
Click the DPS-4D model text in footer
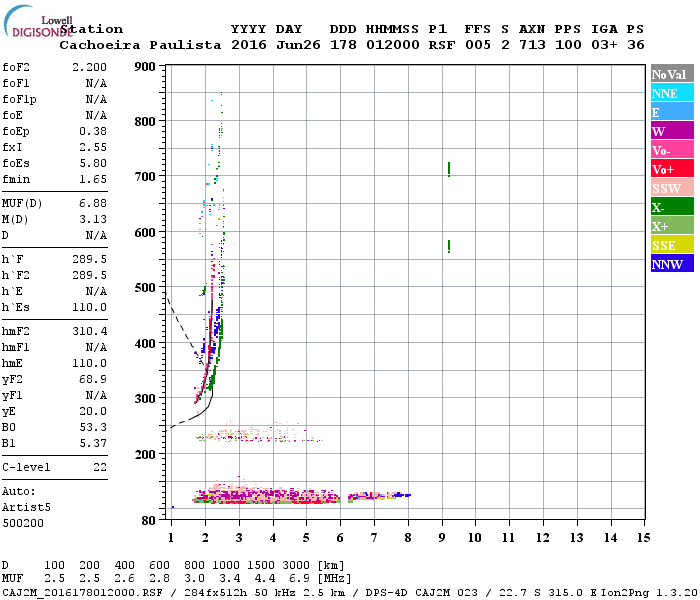coord(386,593)
